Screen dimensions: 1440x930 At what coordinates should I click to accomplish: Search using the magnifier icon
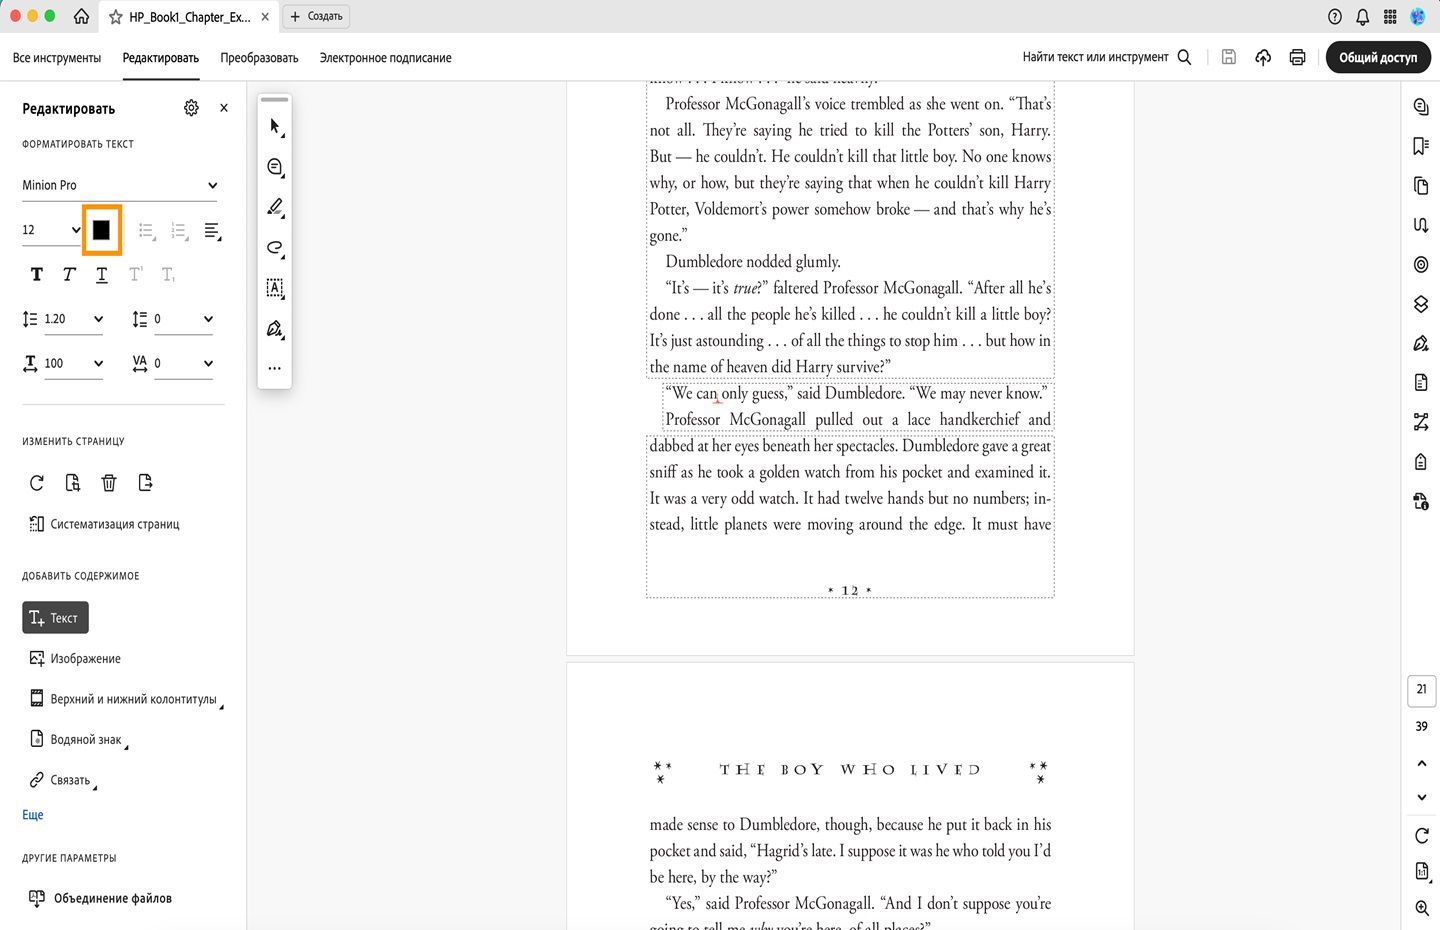point(1184,57)
